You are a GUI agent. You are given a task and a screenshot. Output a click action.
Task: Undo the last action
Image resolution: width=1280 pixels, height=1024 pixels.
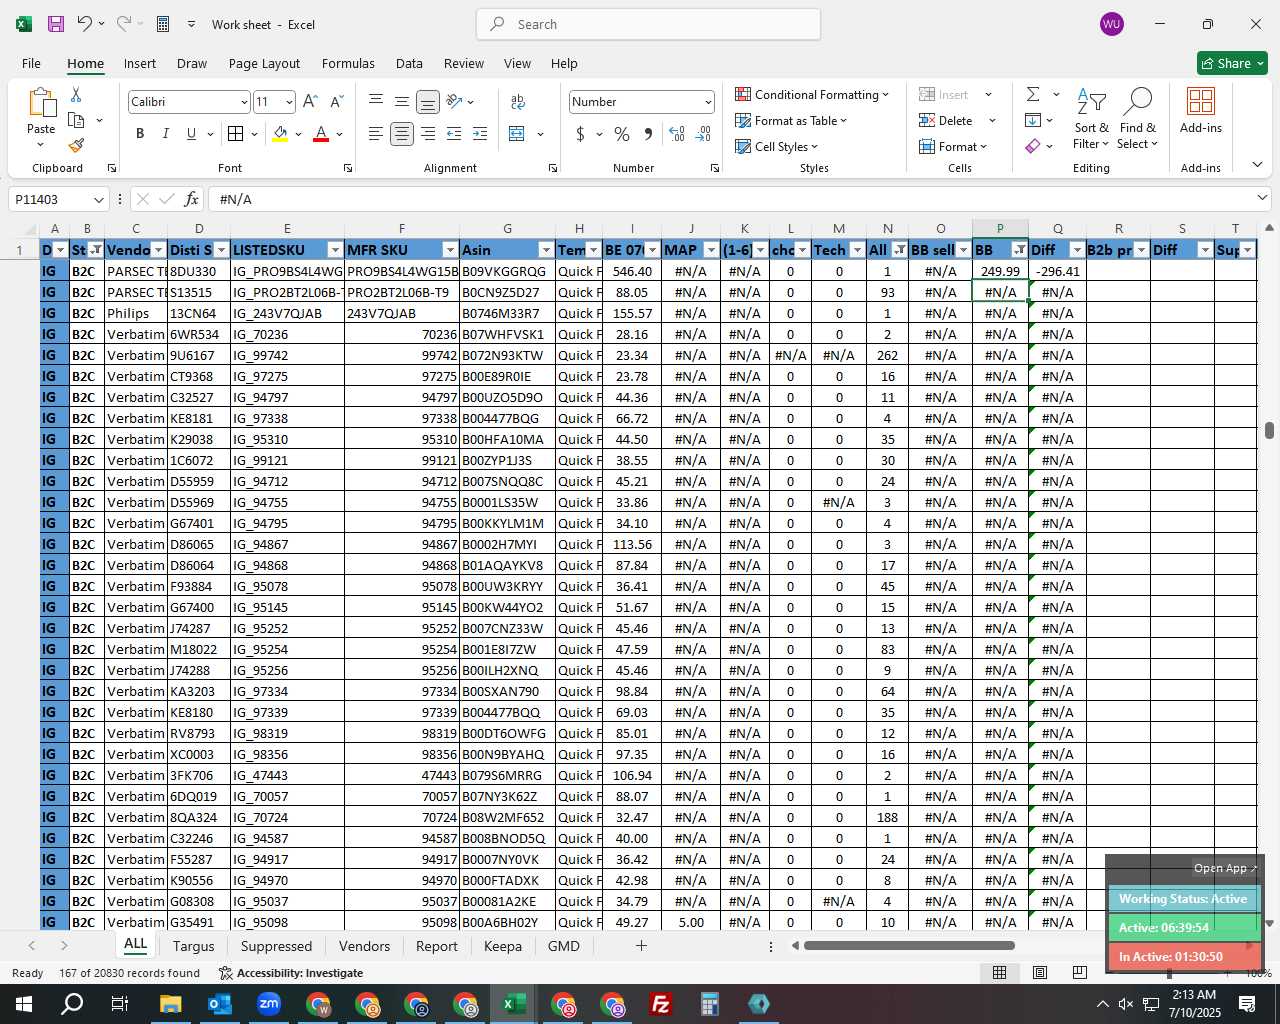85,24
